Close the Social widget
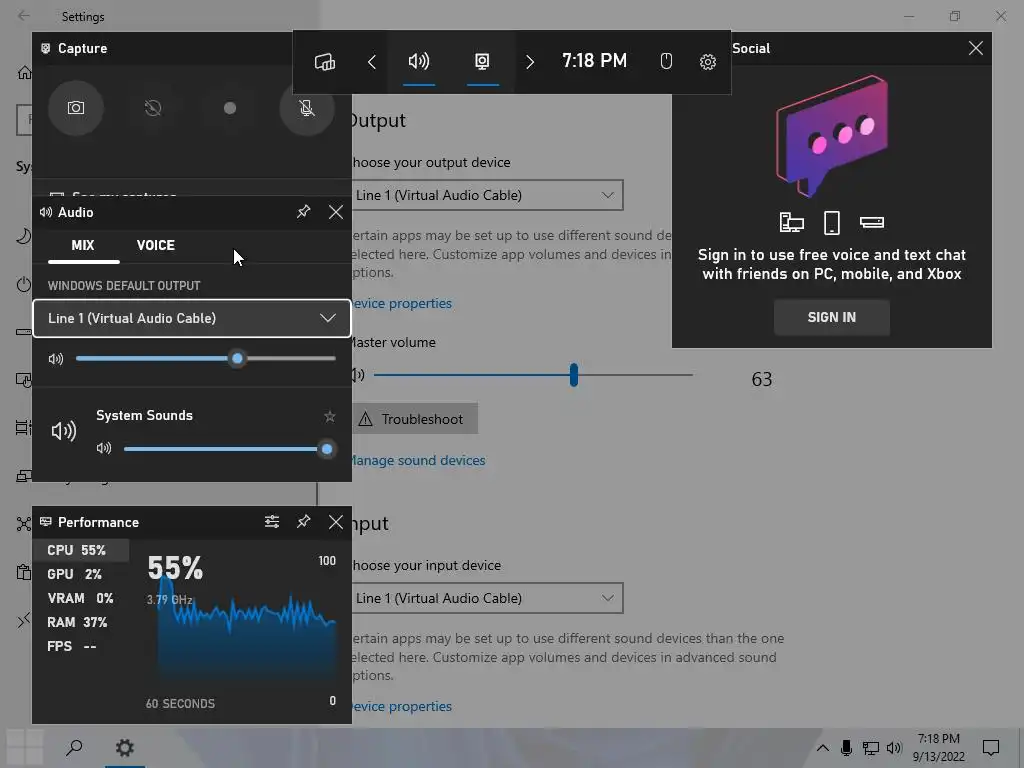This screenshot has width=1024, height=768. pyautogui.click(x=976, y=48)
